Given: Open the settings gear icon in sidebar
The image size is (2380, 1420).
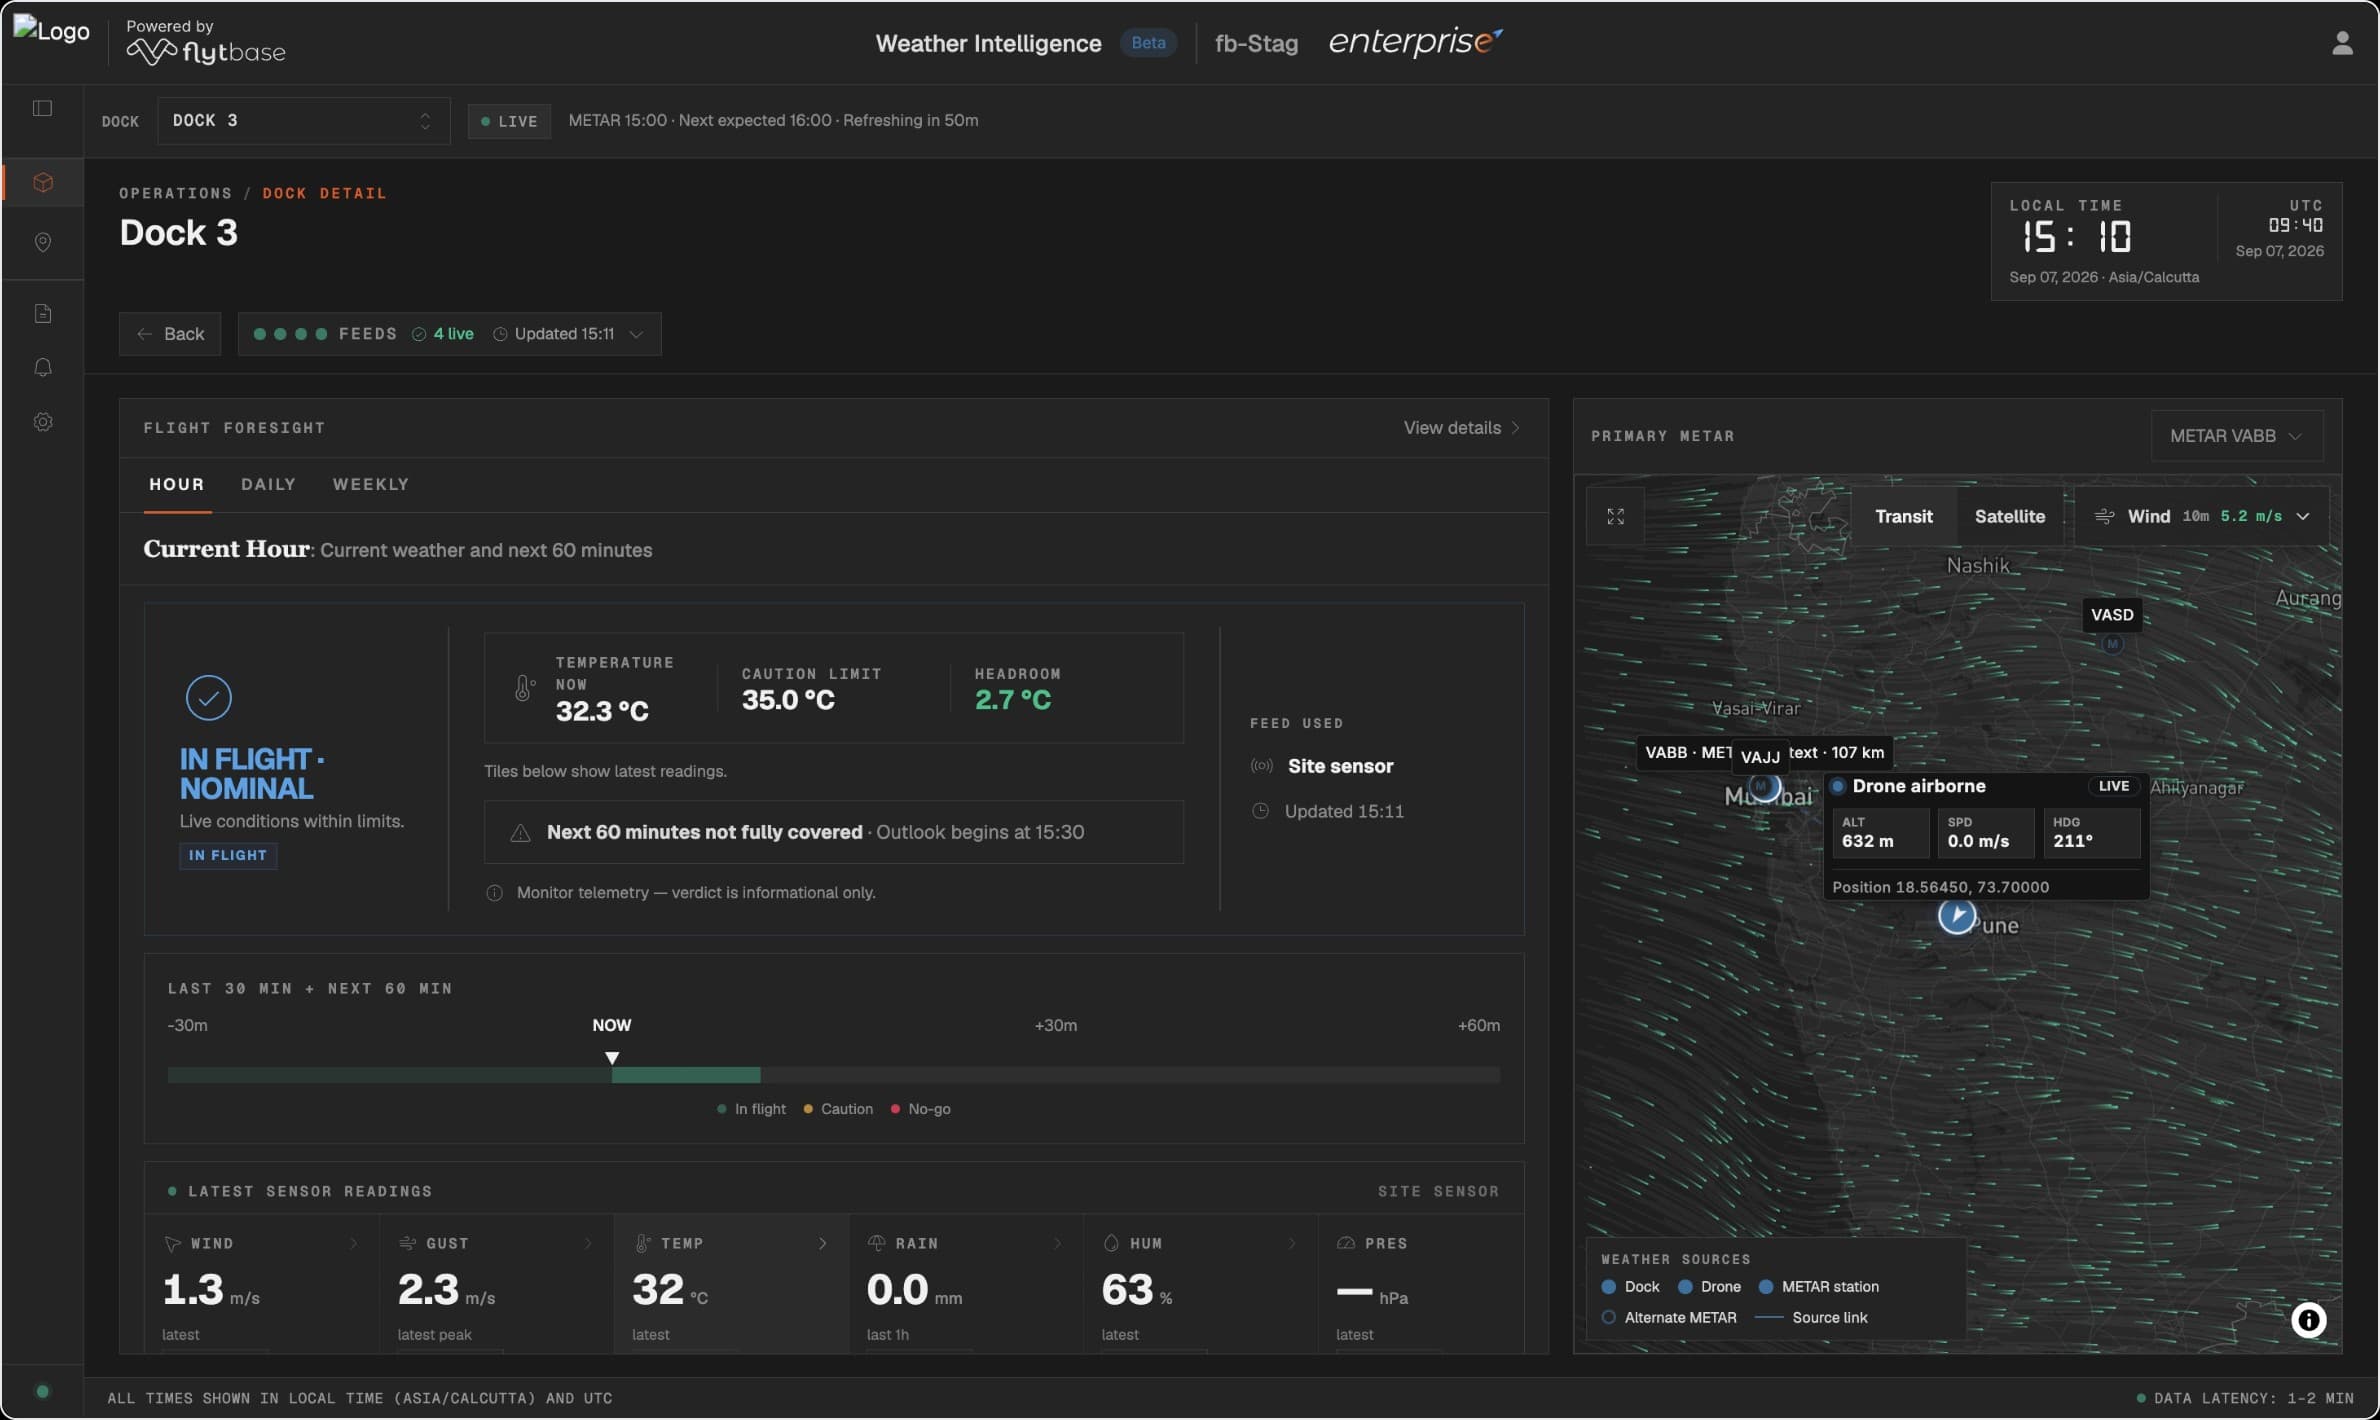Looking at the screenshot, I should coord(42,422).
